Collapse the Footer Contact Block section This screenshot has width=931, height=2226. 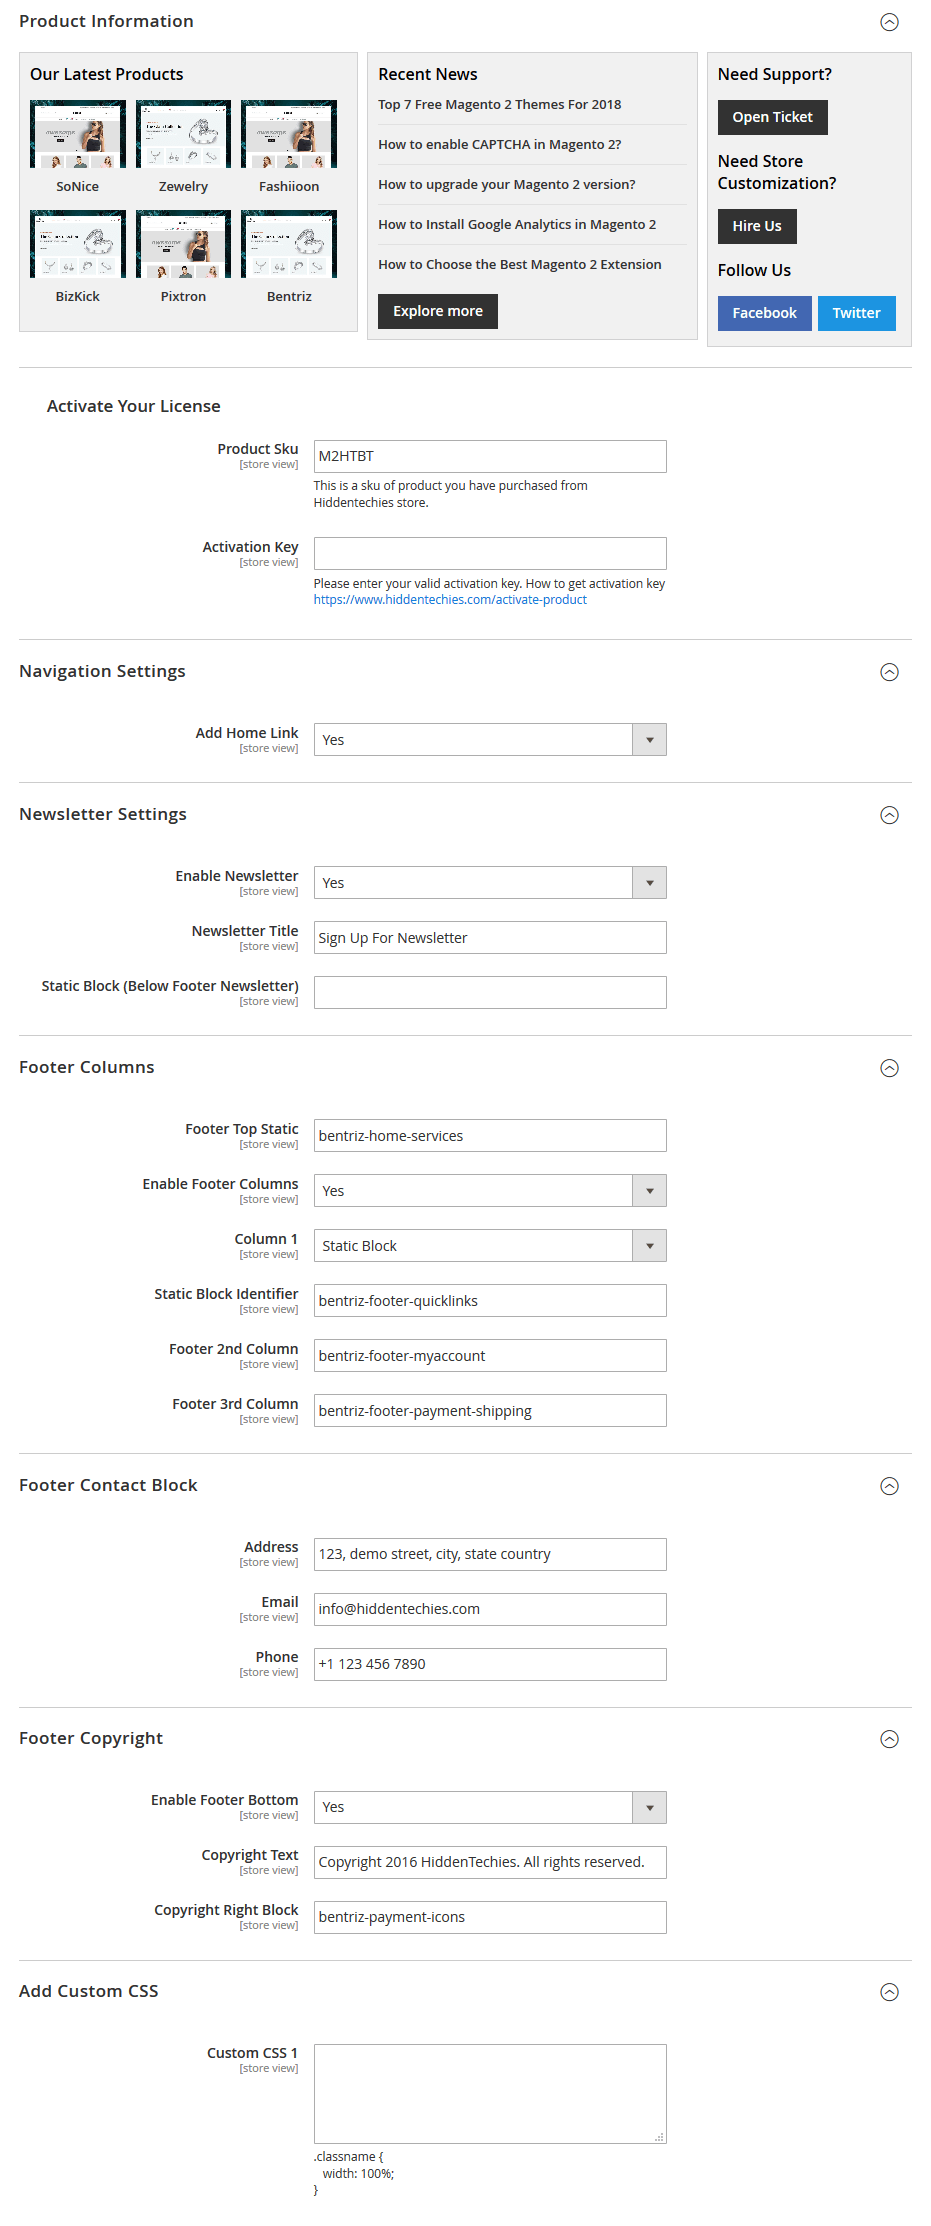889,1486
